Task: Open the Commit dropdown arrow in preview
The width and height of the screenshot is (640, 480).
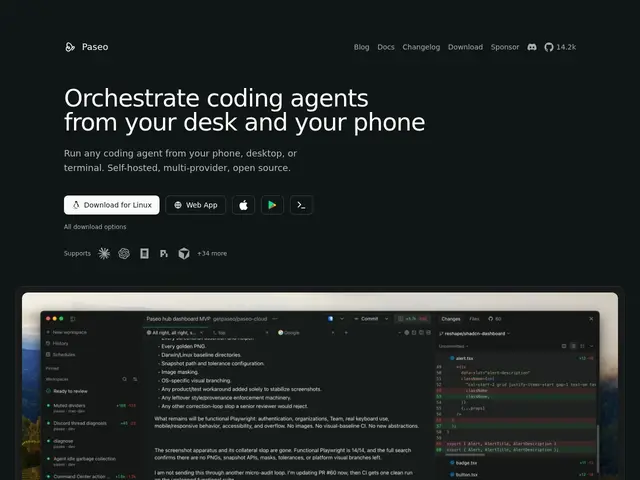Action: pos(387,319)
